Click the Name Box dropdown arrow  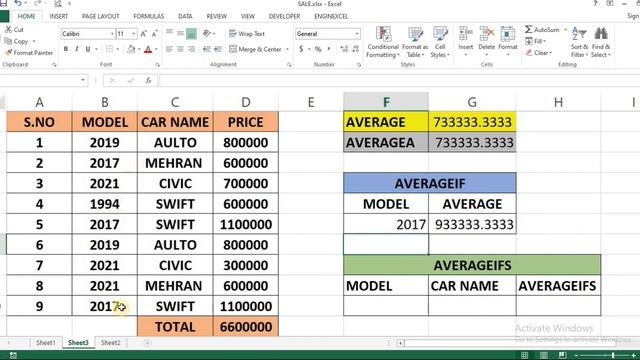(x=83, y=80)
